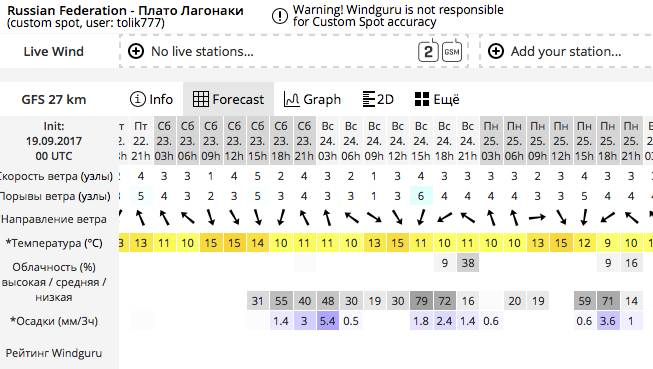The width and height of the screenshot is (653, 369).
Task: Click the Add your station link
Action: (x=566, y=51)
